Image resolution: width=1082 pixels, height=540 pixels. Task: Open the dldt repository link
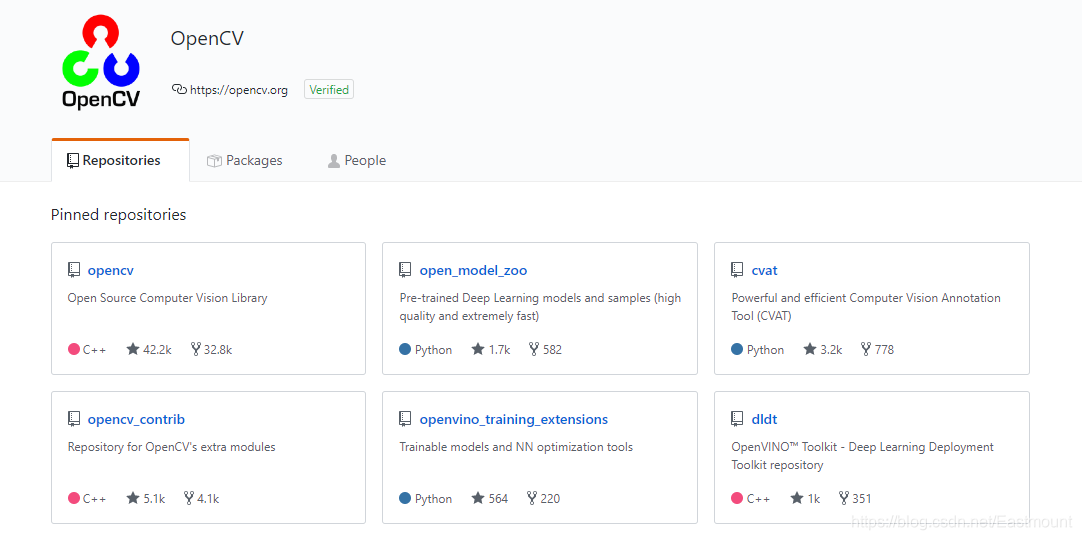(764, 419)
